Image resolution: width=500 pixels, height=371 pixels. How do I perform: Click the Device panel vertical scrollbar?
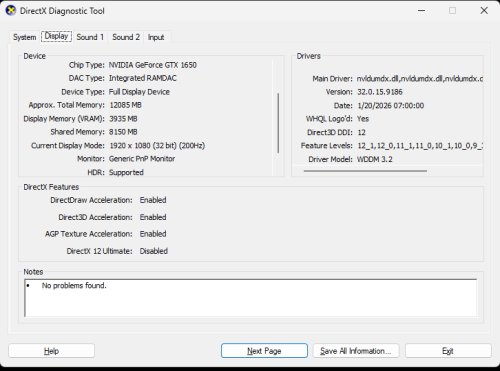tap(278, 123)
